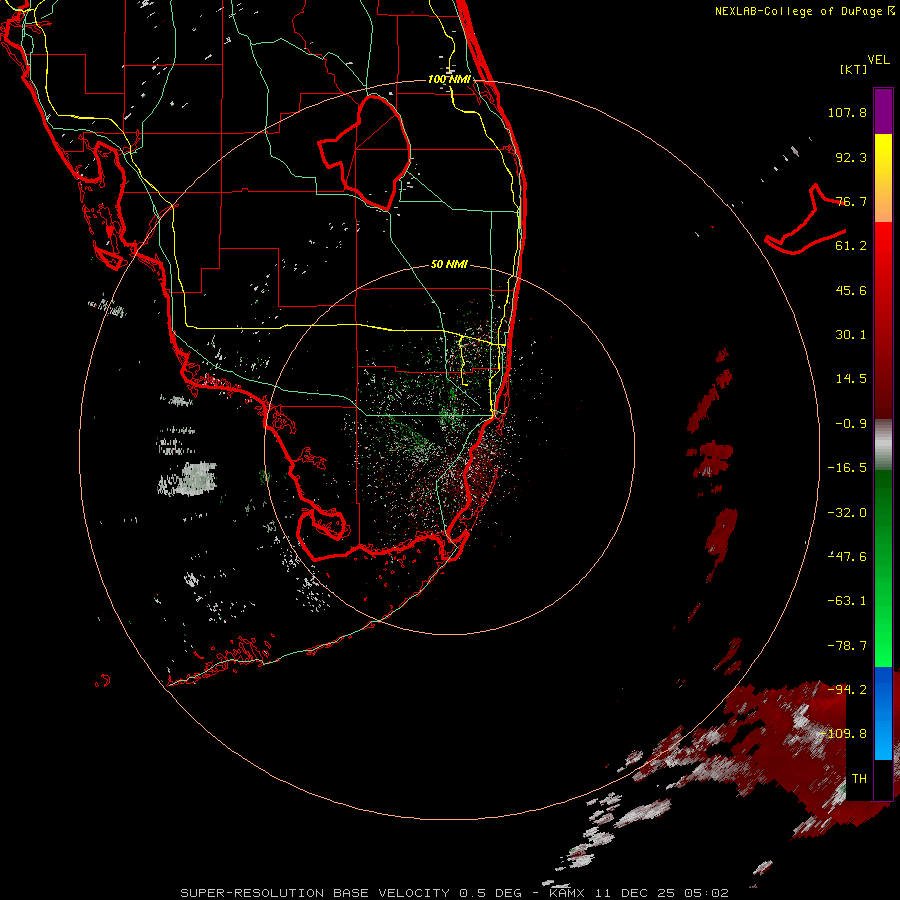This screenshot has width=900, height=900.
Task: Click the VEL legend title
Action: click(878, 60)
